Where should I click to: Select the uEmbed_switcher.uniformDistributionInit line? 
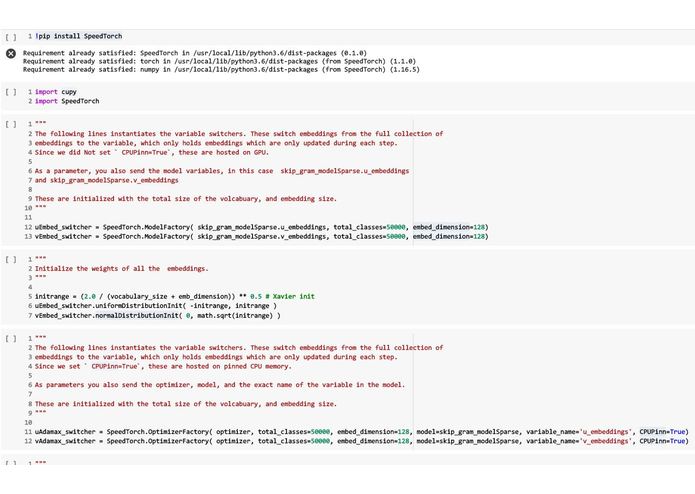tap(156, 306)
